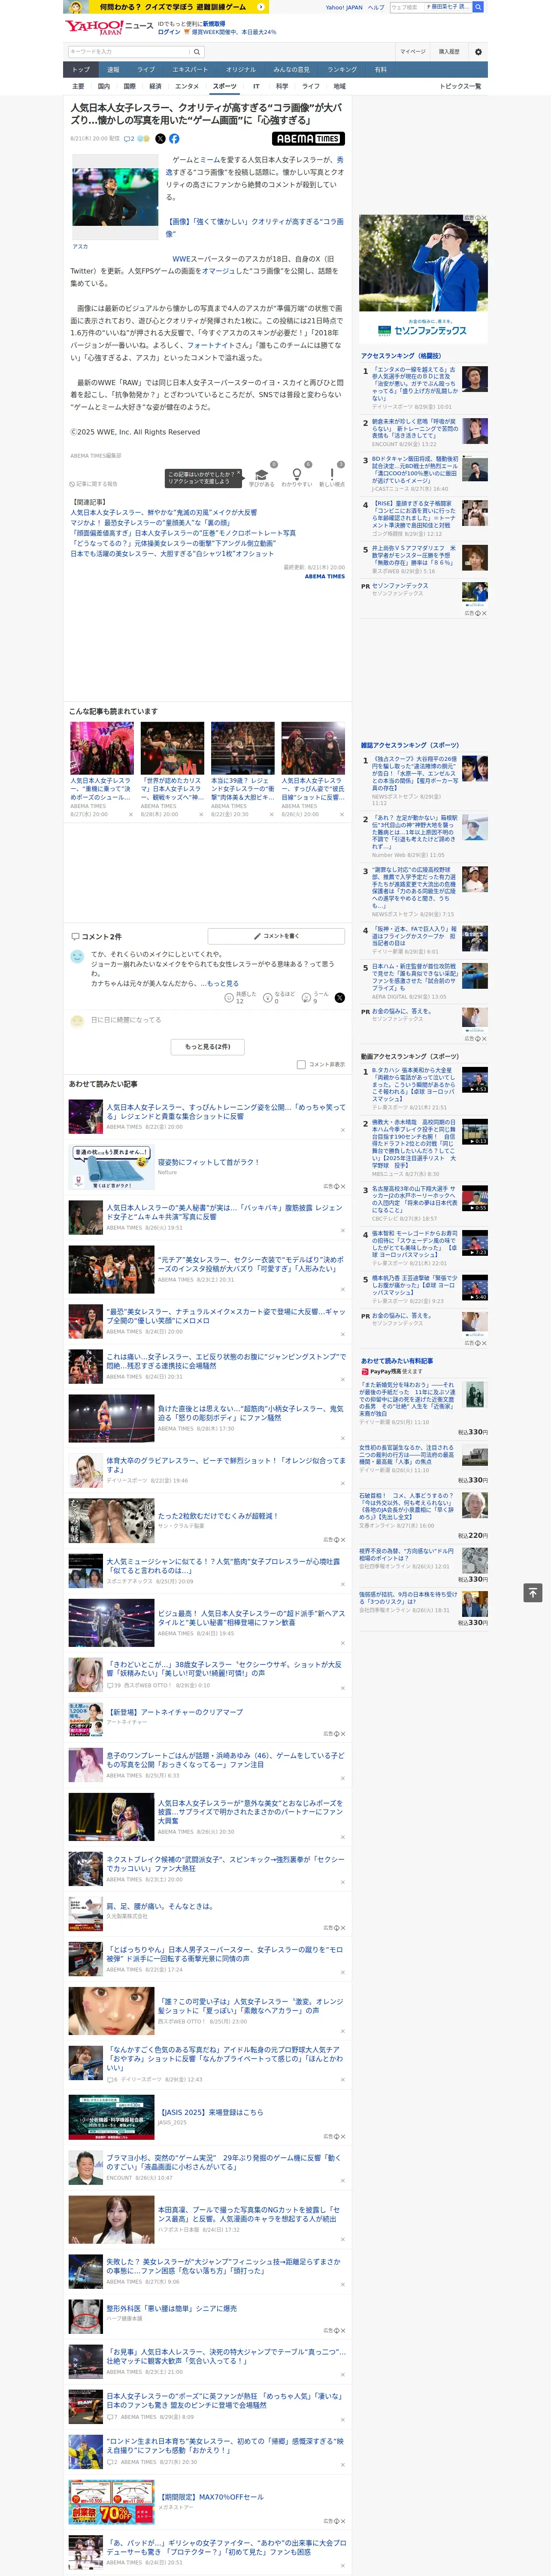Click the ログイン link

pos(169,32)
